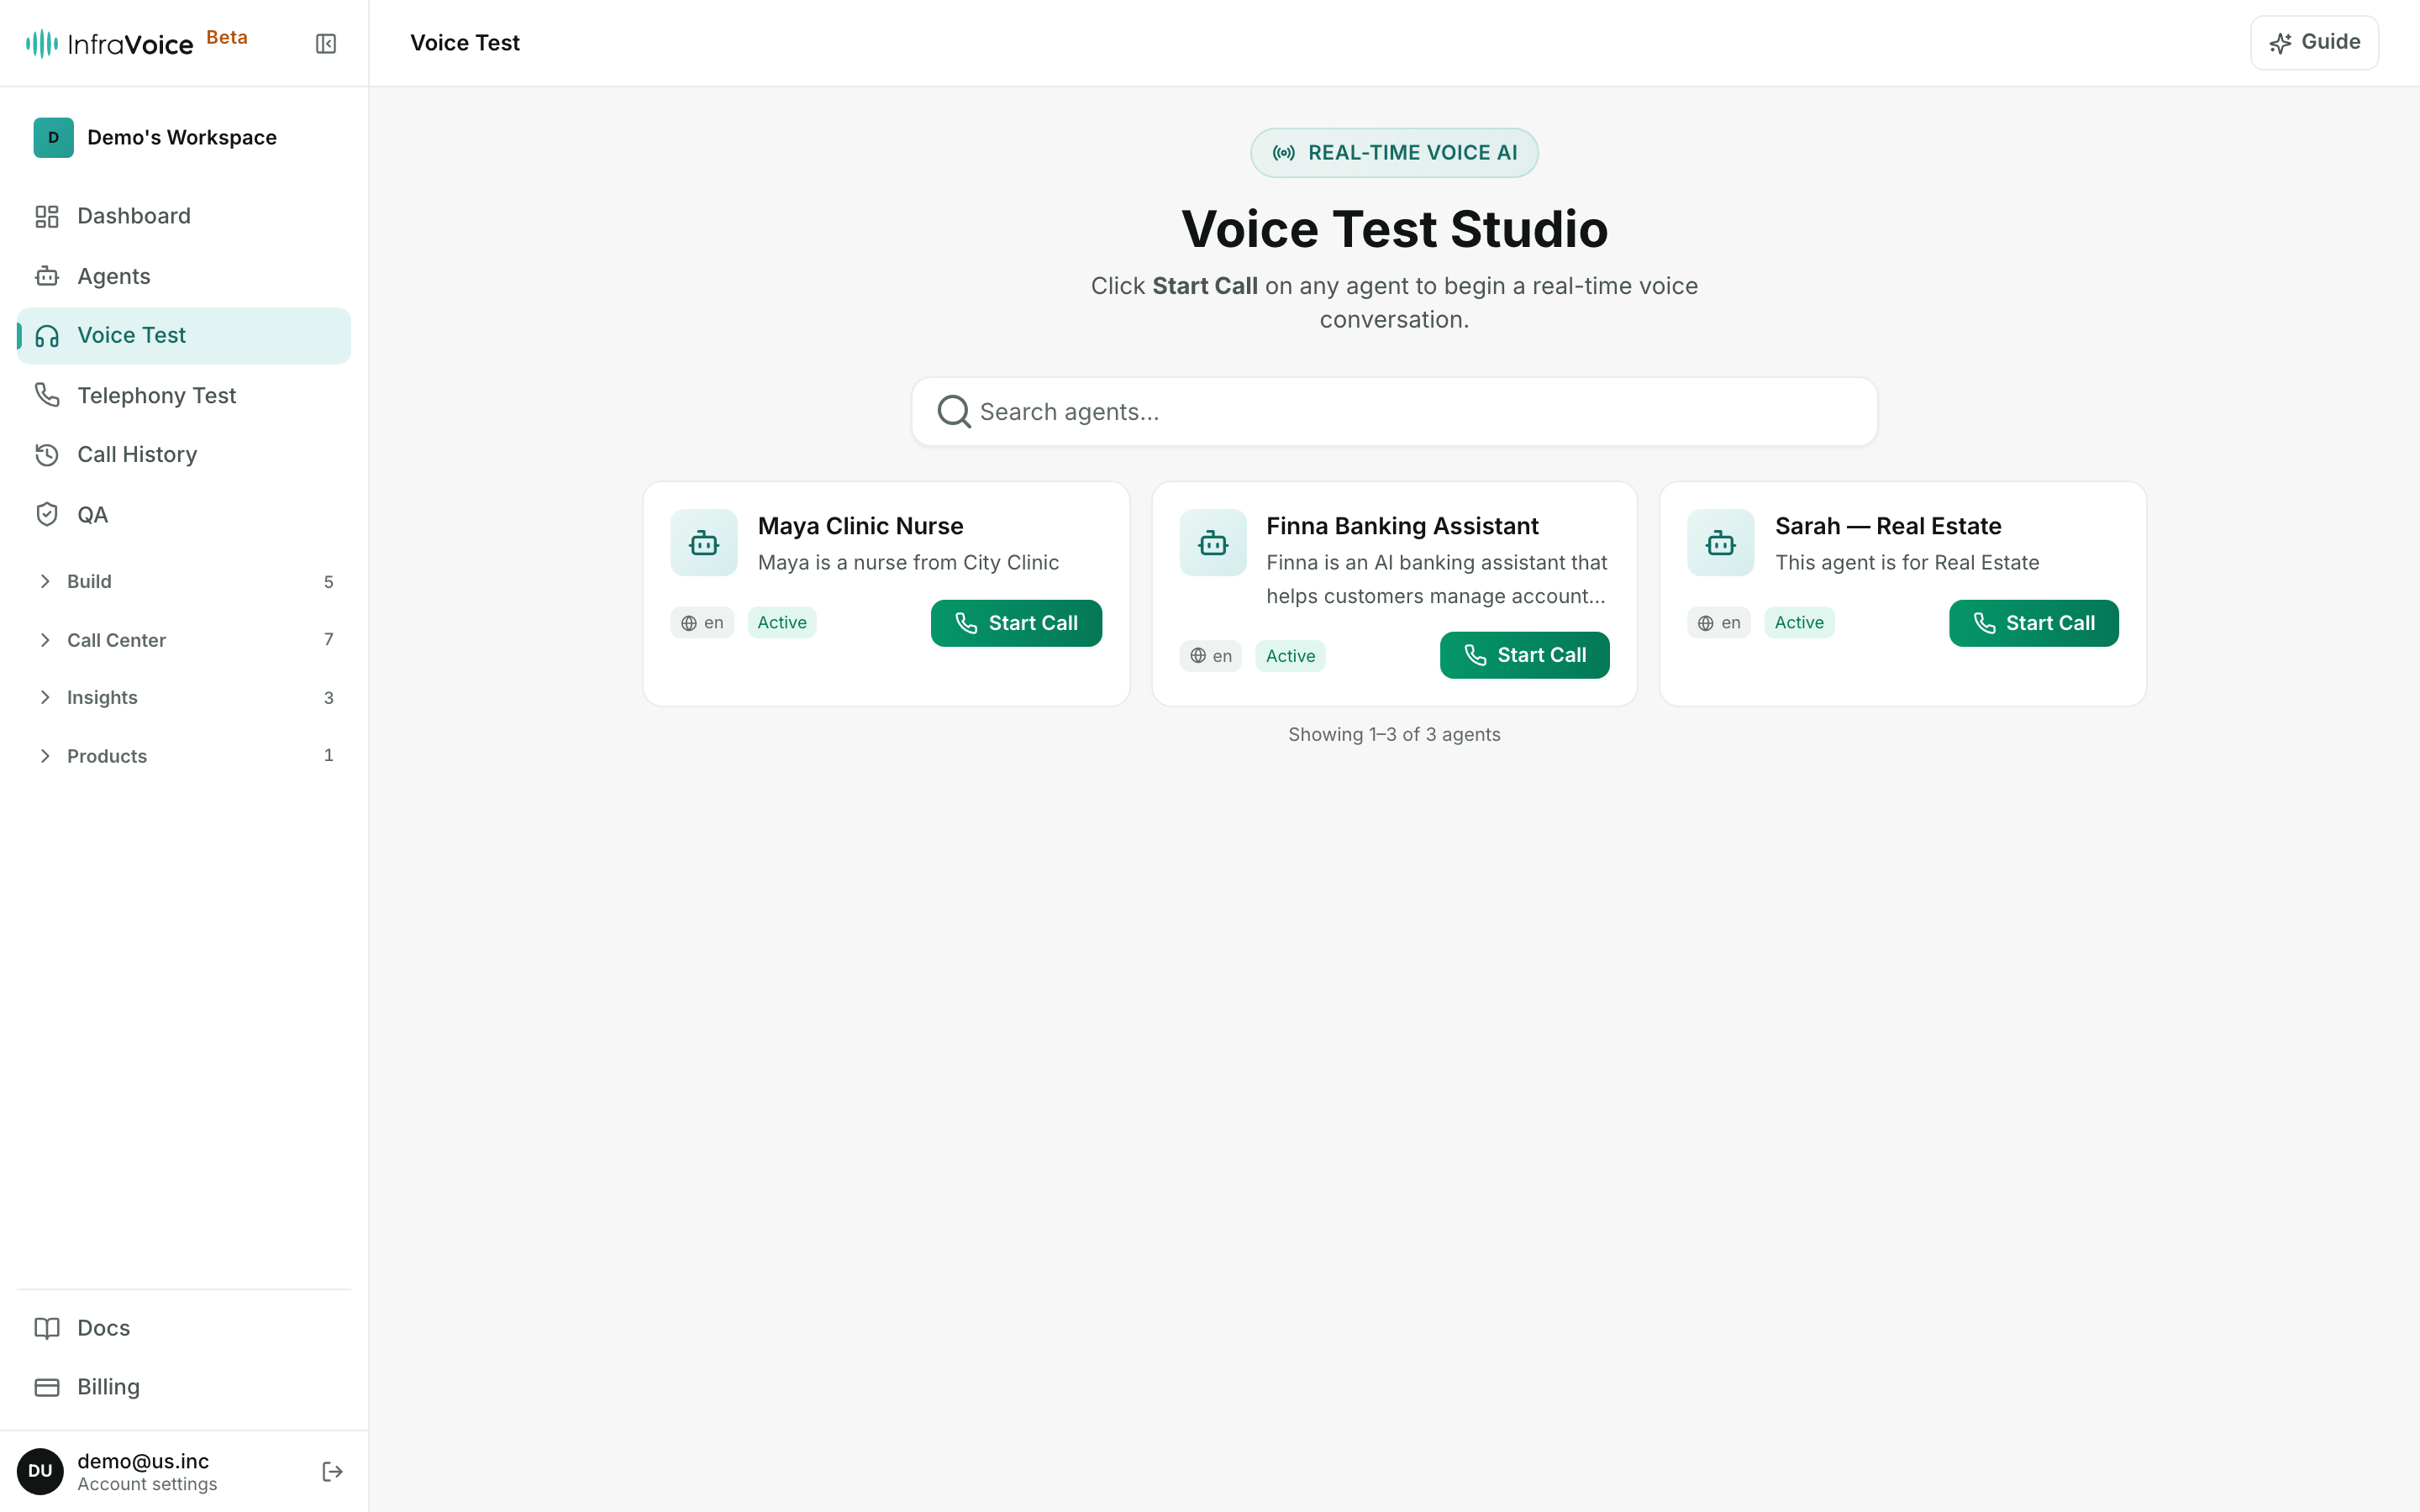Screen dimensions: 2420x1512
Task: Open Demo's Workspace switcher
Action: pos(184,137)
